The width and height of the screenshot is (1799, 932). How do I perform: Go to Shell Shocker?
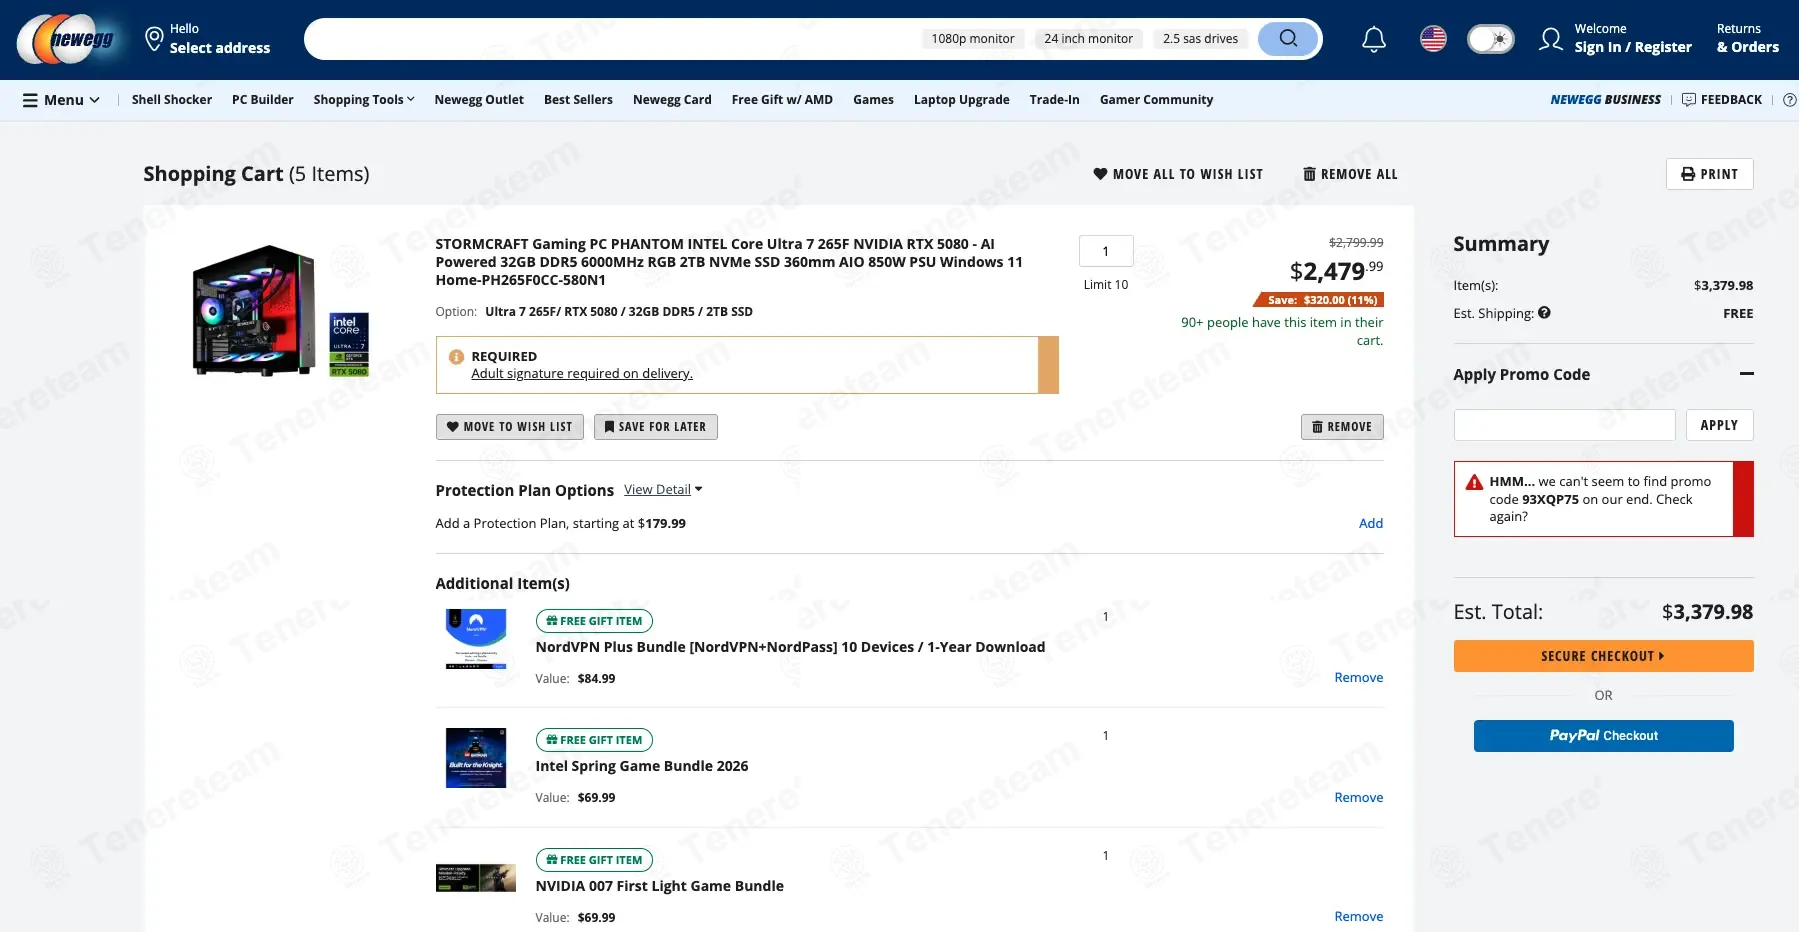(172, 100)
